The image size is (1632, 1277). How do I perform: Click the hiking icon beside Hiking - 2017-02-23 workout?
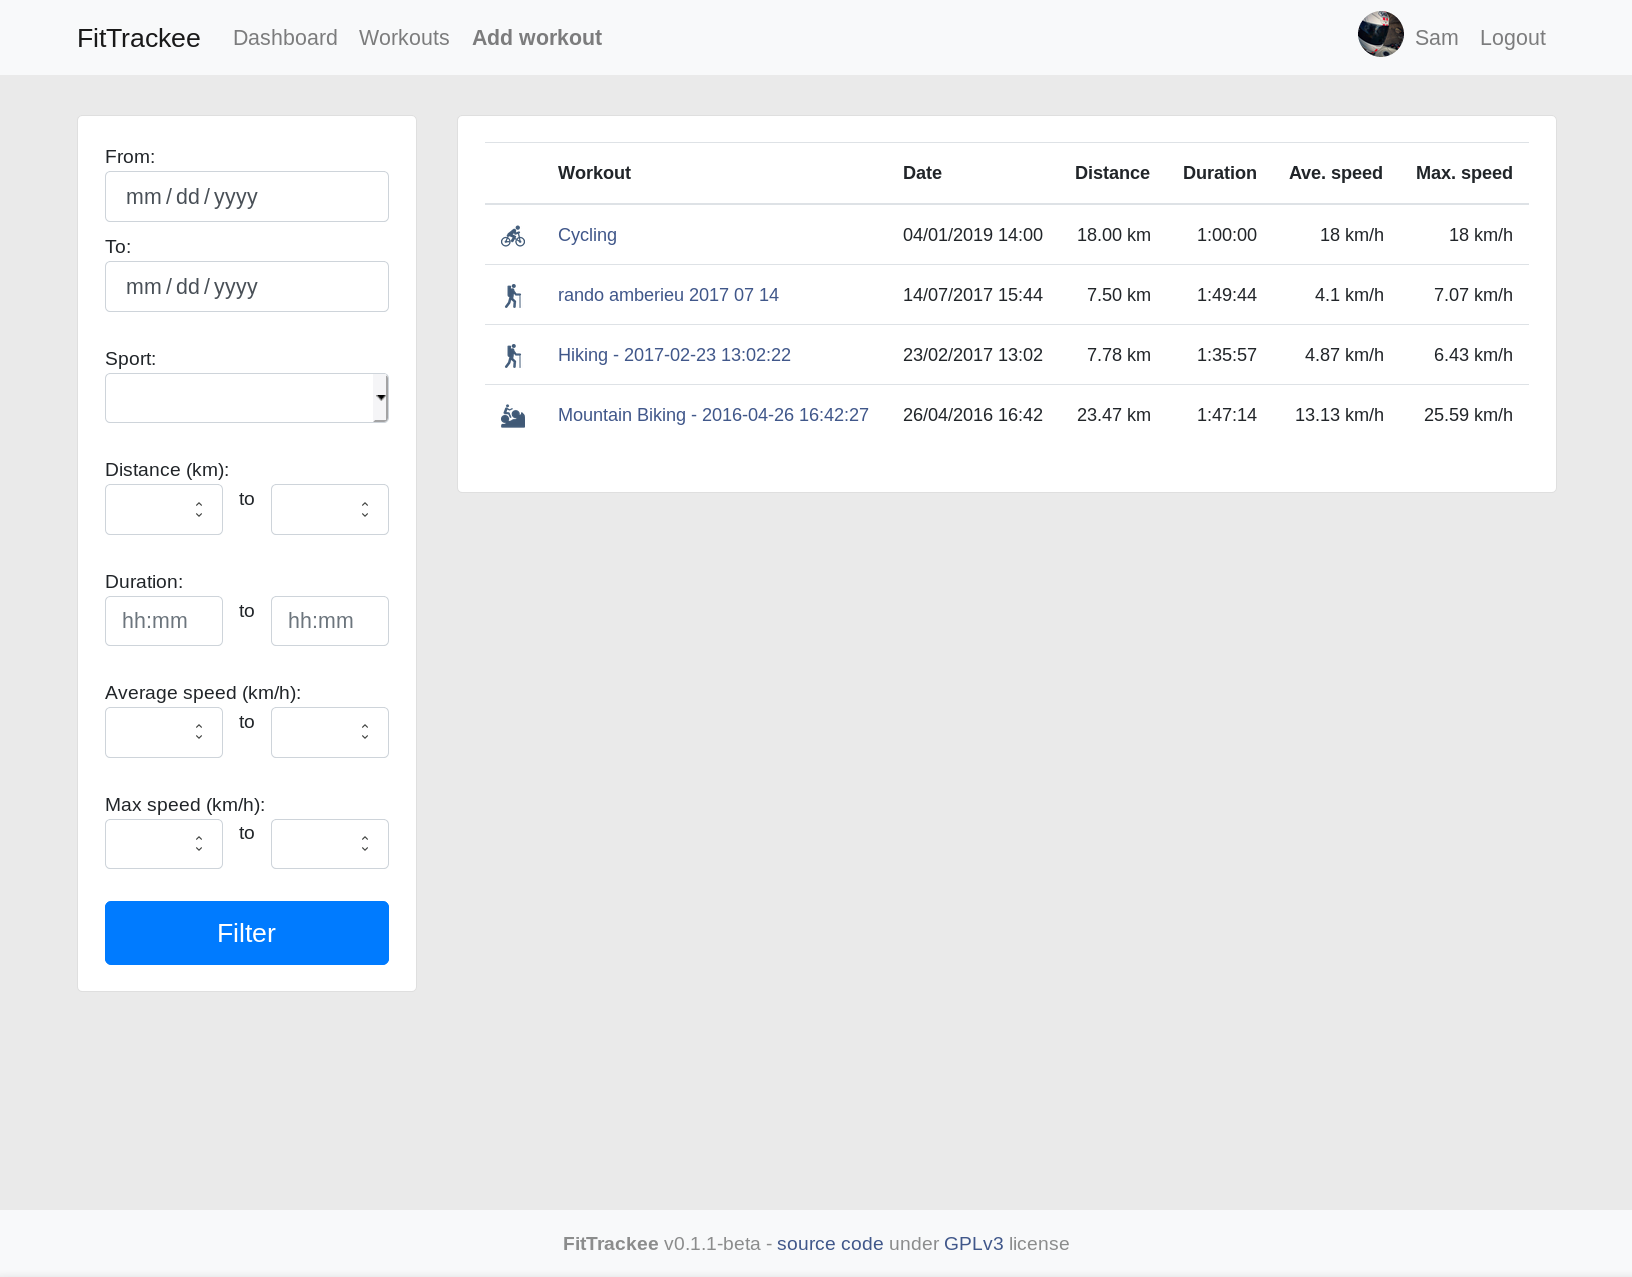click(513, 356)
